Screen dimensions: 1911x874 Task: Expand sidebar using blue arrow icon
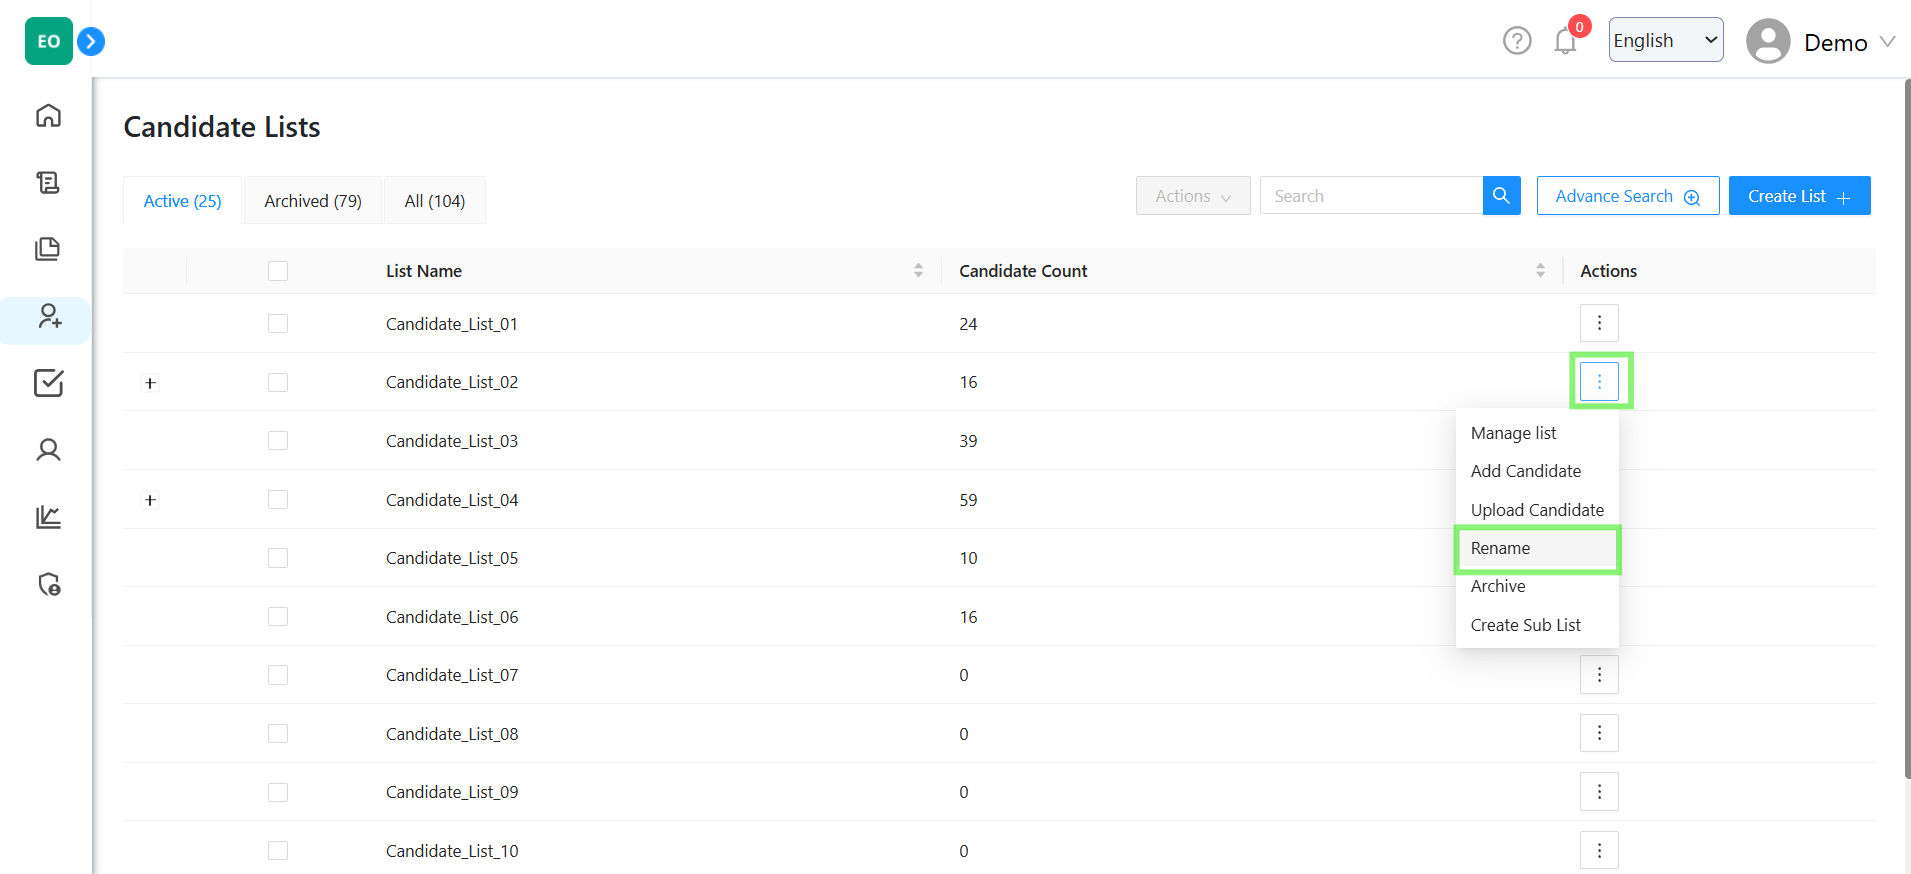point(91,41)
